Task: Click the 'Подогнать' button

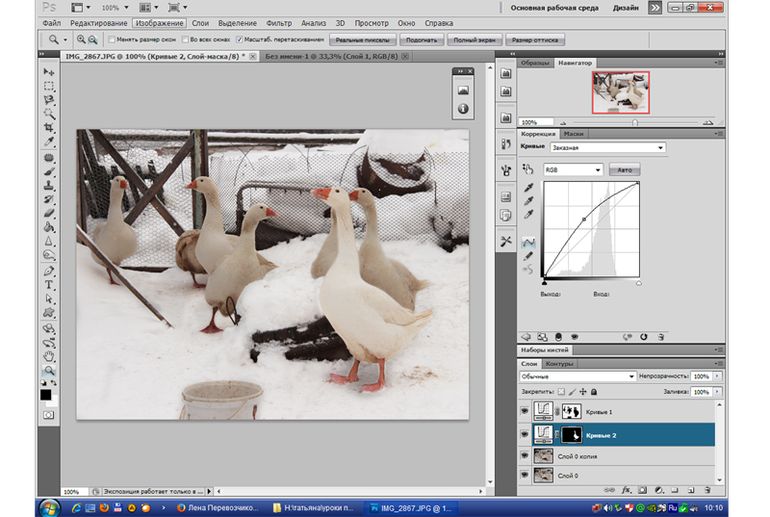Action: point(420,40)
